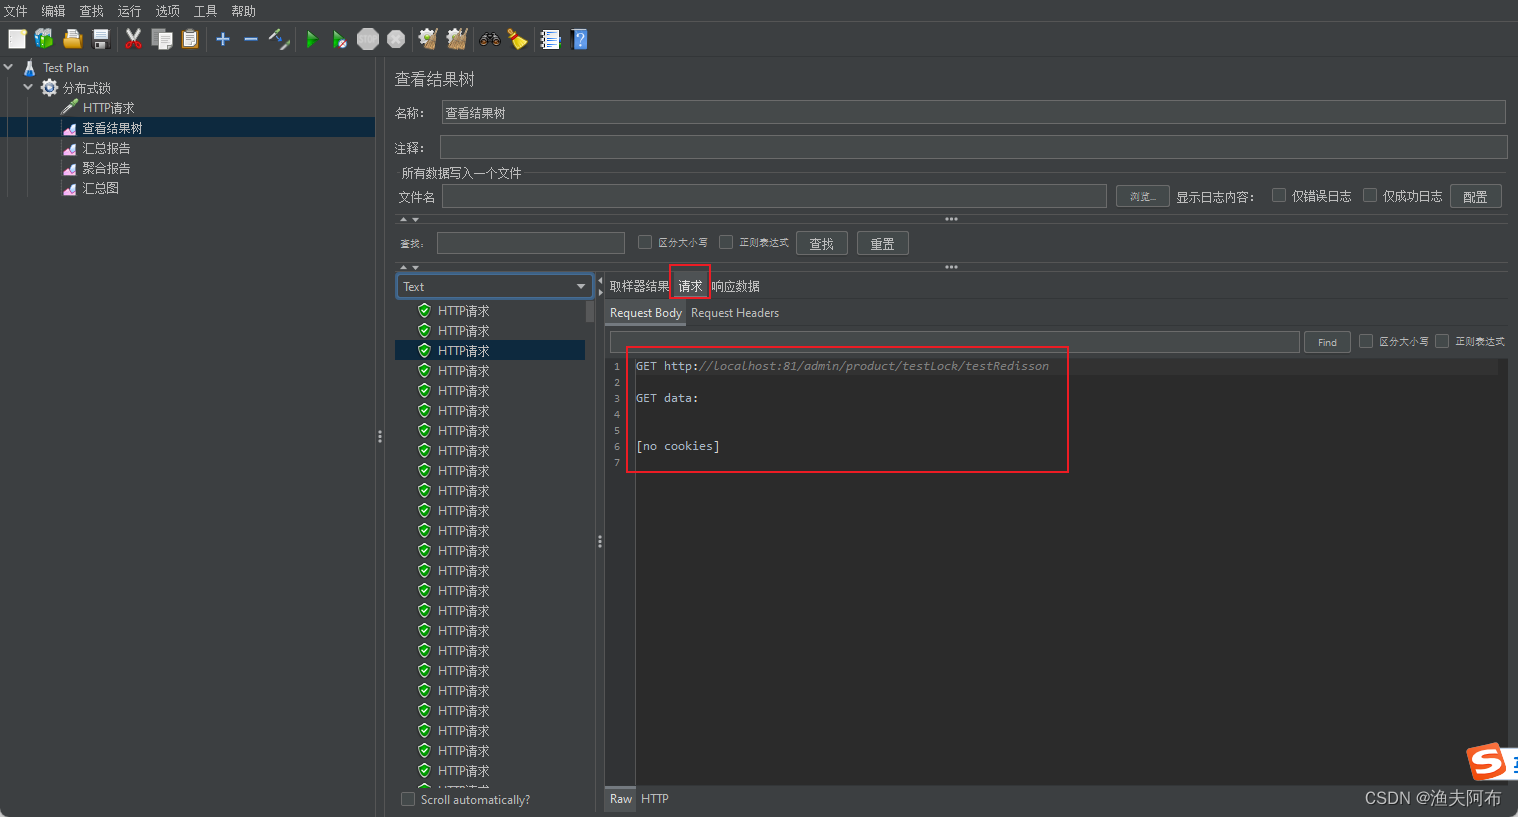1518x817 pixels.
Task: Open the 查找 menu in menu bar
Action: (x=91, y=11)
